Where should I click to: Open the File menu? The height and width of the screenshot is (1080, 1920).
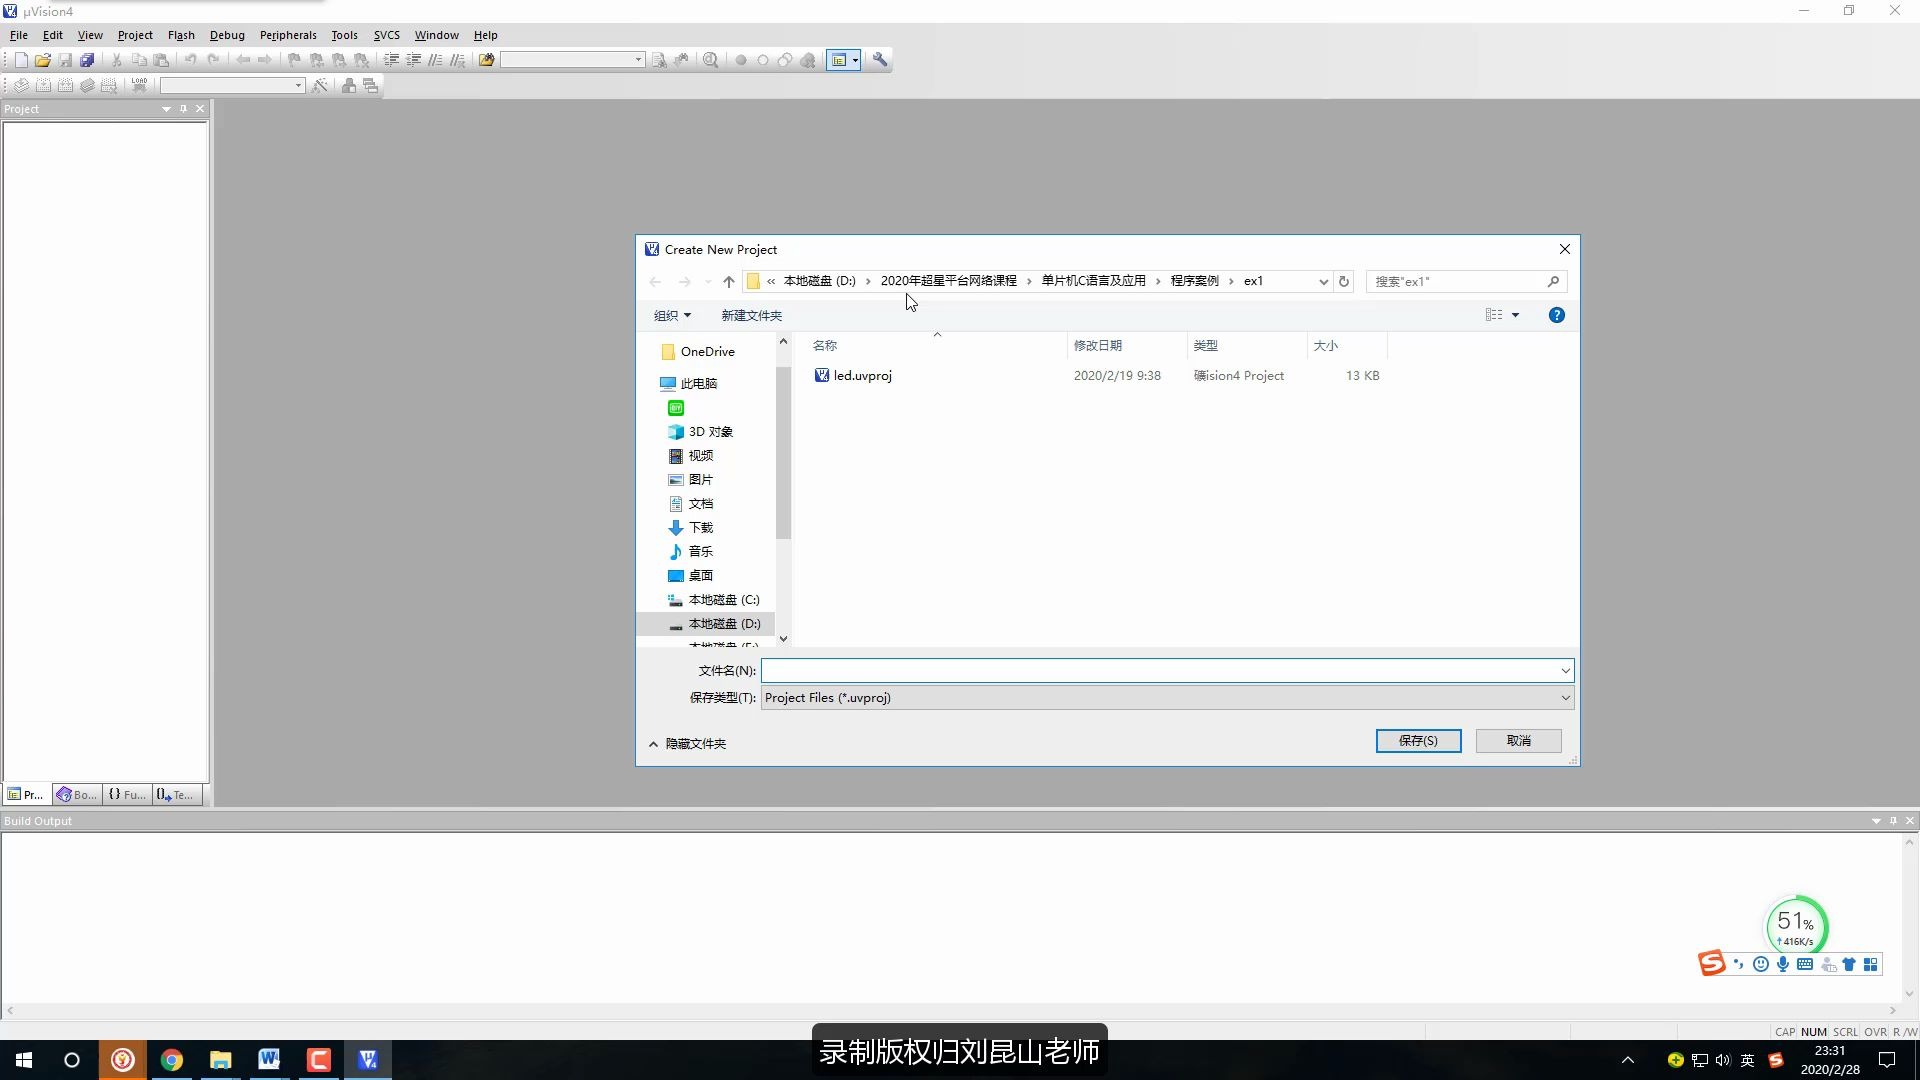pyautogui.click(x=19, y=35)
